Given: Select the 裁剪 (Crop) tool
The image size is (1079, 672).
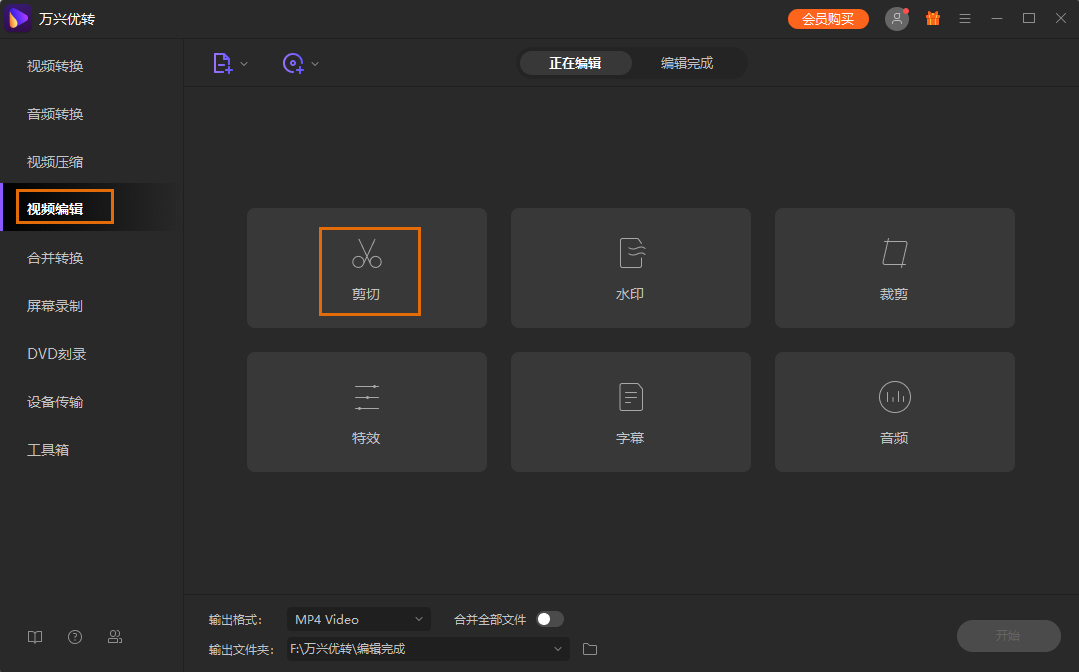Looking at the screenshot, I should click(x=893, y=268).
